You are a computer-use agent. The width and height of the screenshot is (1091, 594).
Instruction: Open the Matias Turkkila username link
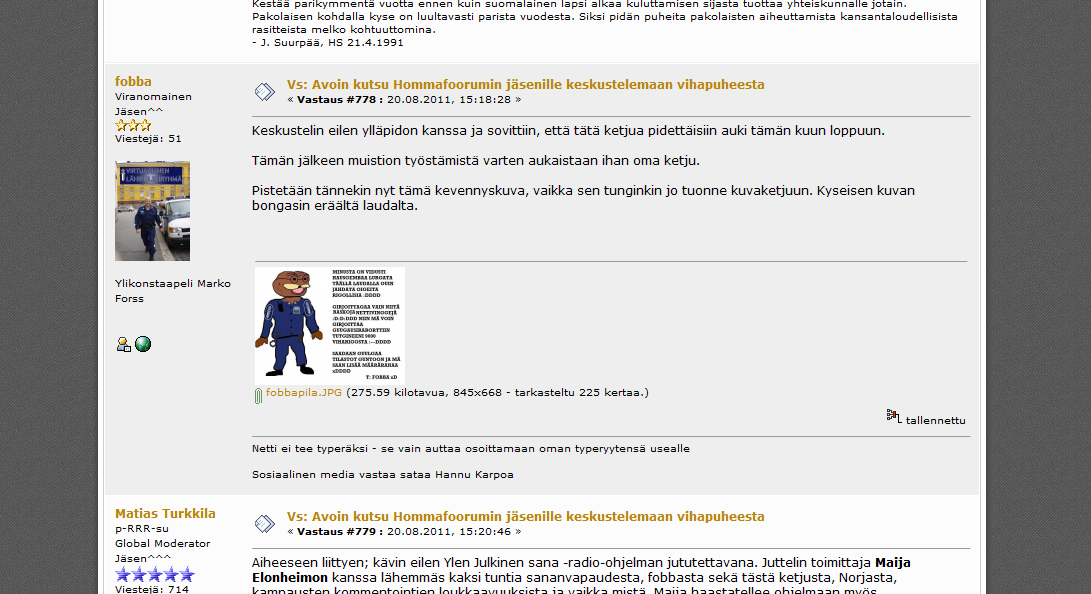[x=165, y=513]
